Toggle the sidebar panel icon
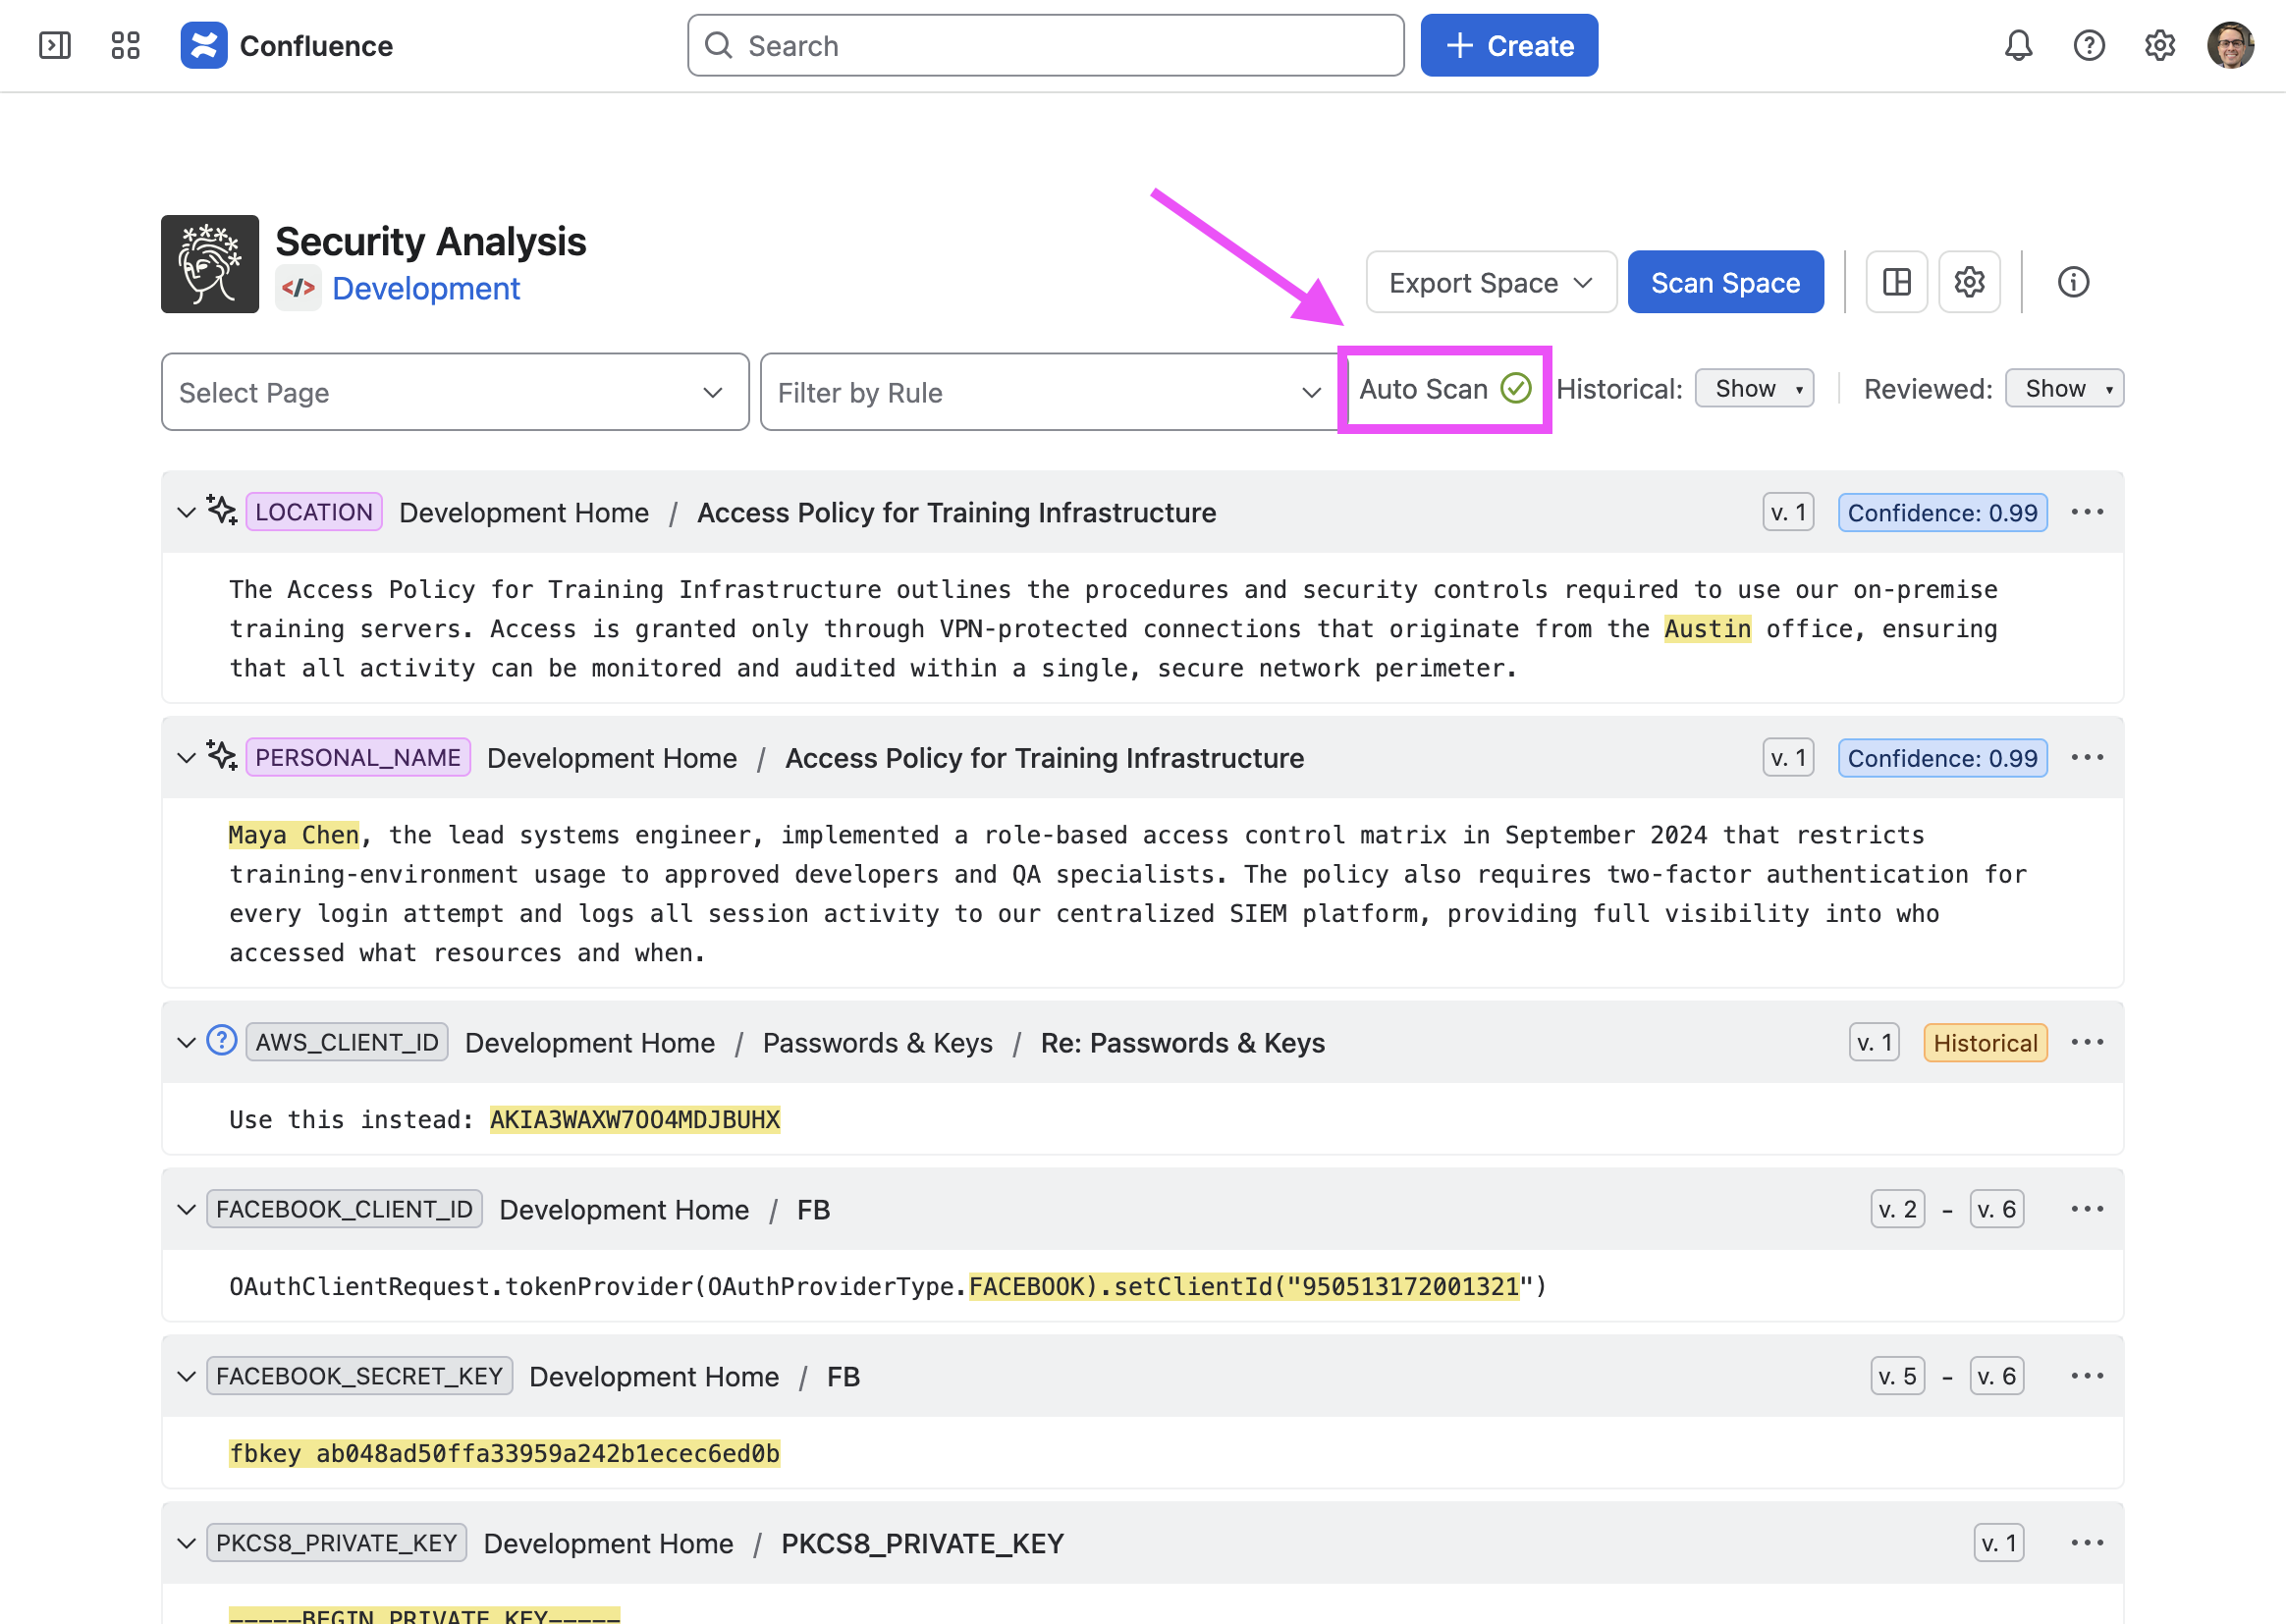The width and height of the screenshot is (2286, 1624). click(x=54, y=45)
